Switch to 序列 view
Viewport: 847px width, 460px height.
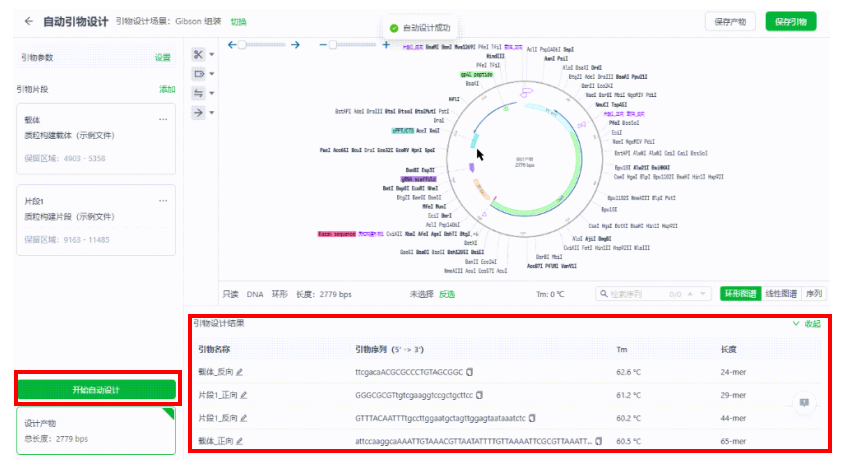click(814, 294)
